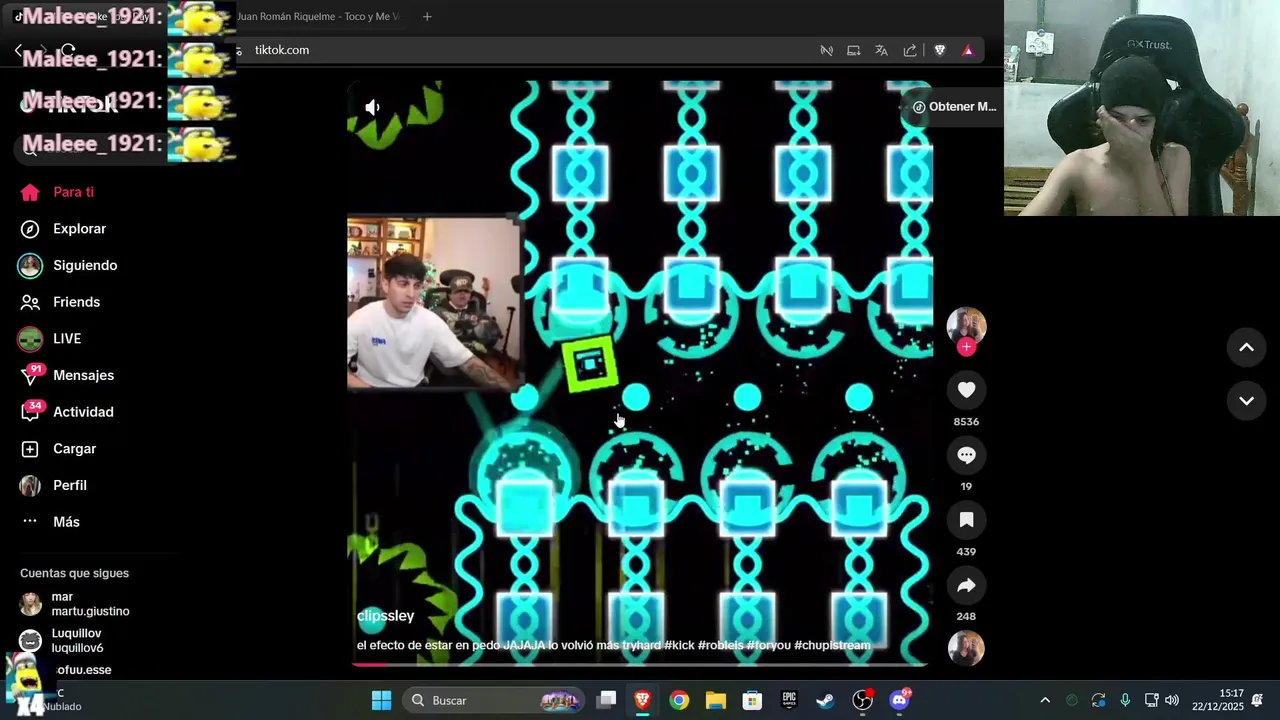Click the #chupistream hashtag
The width and height of the screenshot is (1280, 720).
pyautogui.click(x=832, y=645)
